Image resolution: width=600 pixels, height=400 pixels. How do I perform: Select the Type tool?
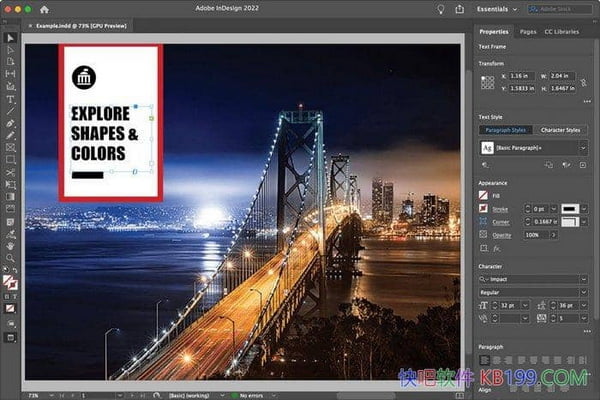click(x=10, y=99)
